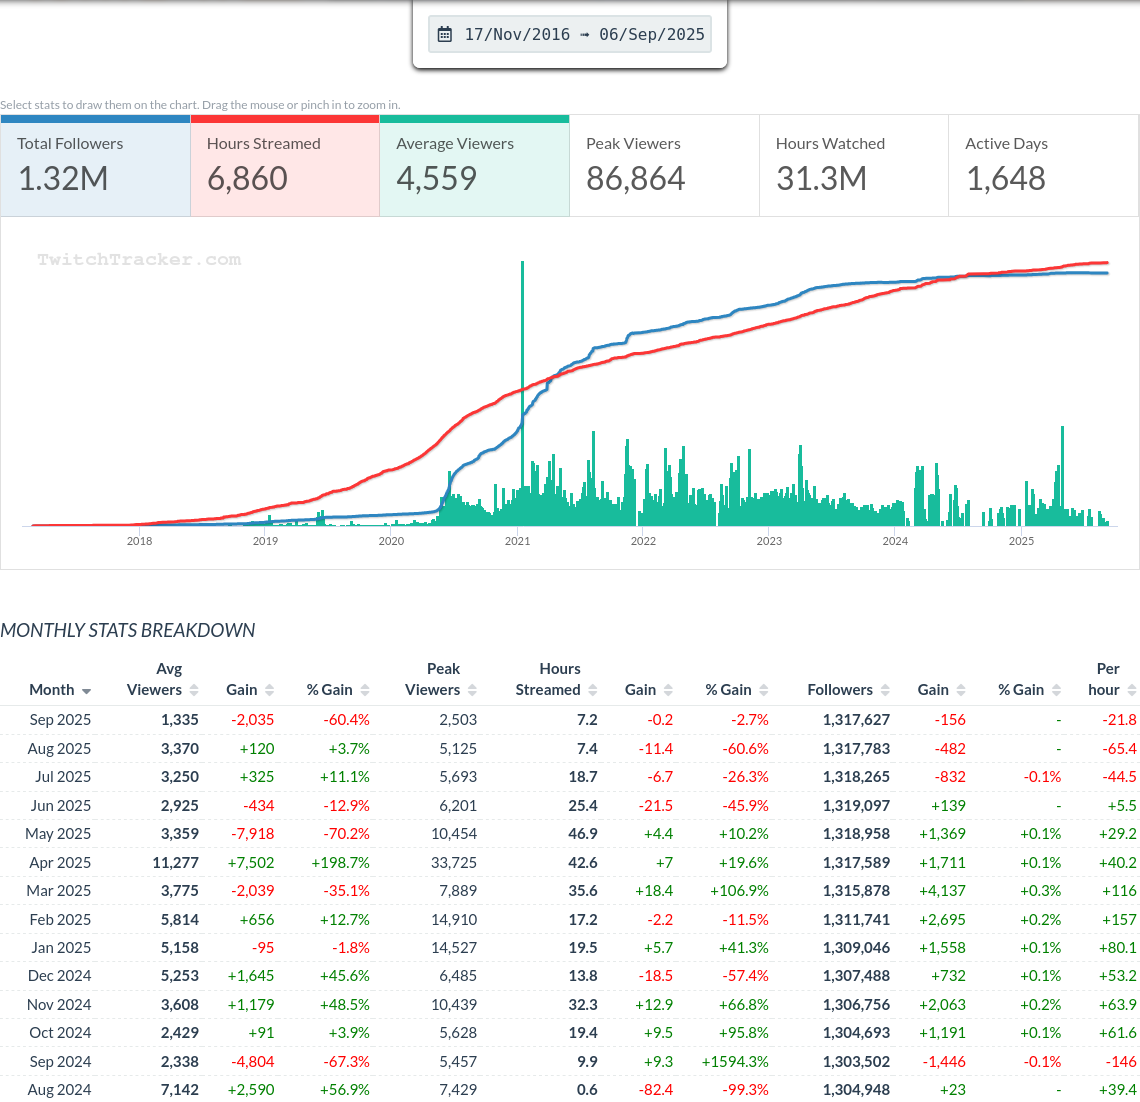Click the average viewers value 11,277
Screen dimensions: 1140x1102
pyautogui.click(x=175, y=863)
